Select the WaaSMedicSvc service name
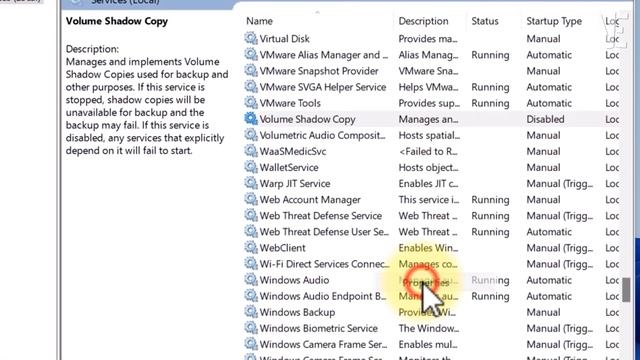The height and width of the screenshot is (360, 640). click(293, 151)
